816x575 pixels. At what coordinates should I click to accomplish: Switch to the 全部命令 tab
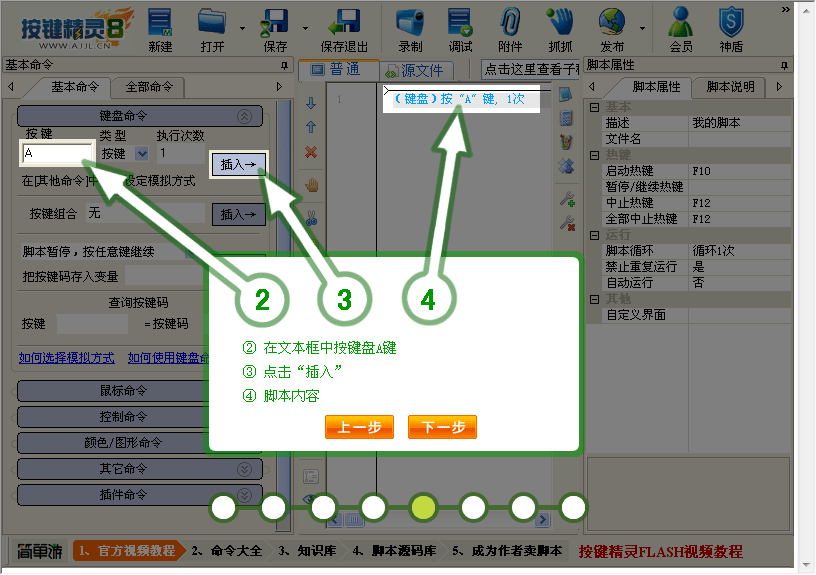point(149,87)
